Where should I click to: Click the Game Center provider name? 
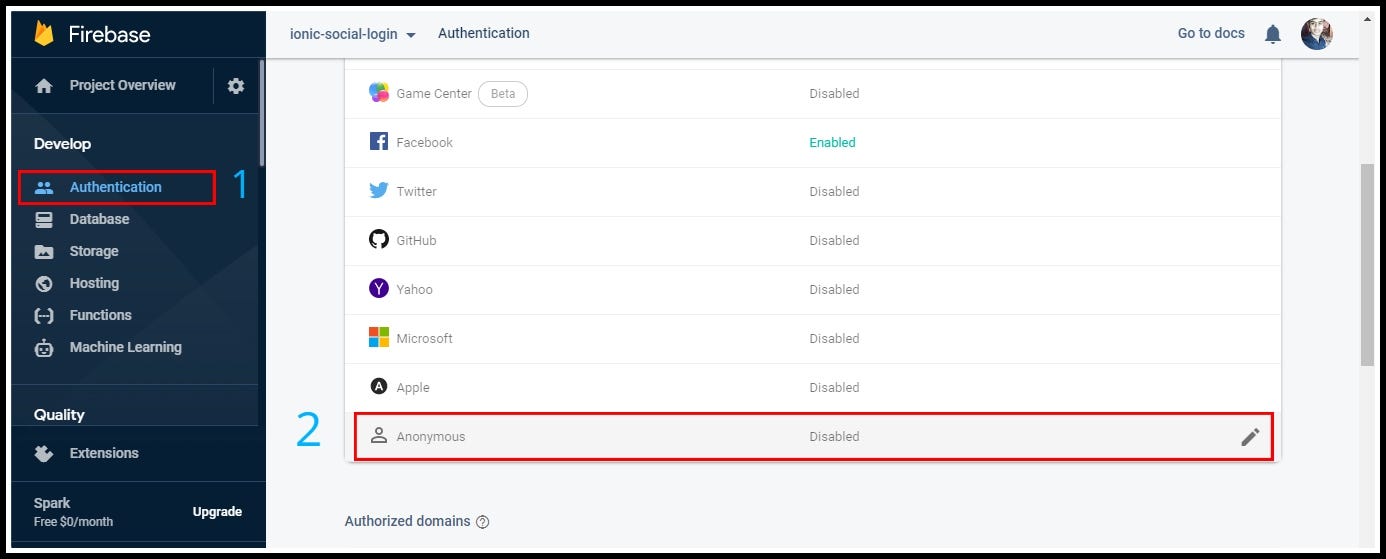434,93
